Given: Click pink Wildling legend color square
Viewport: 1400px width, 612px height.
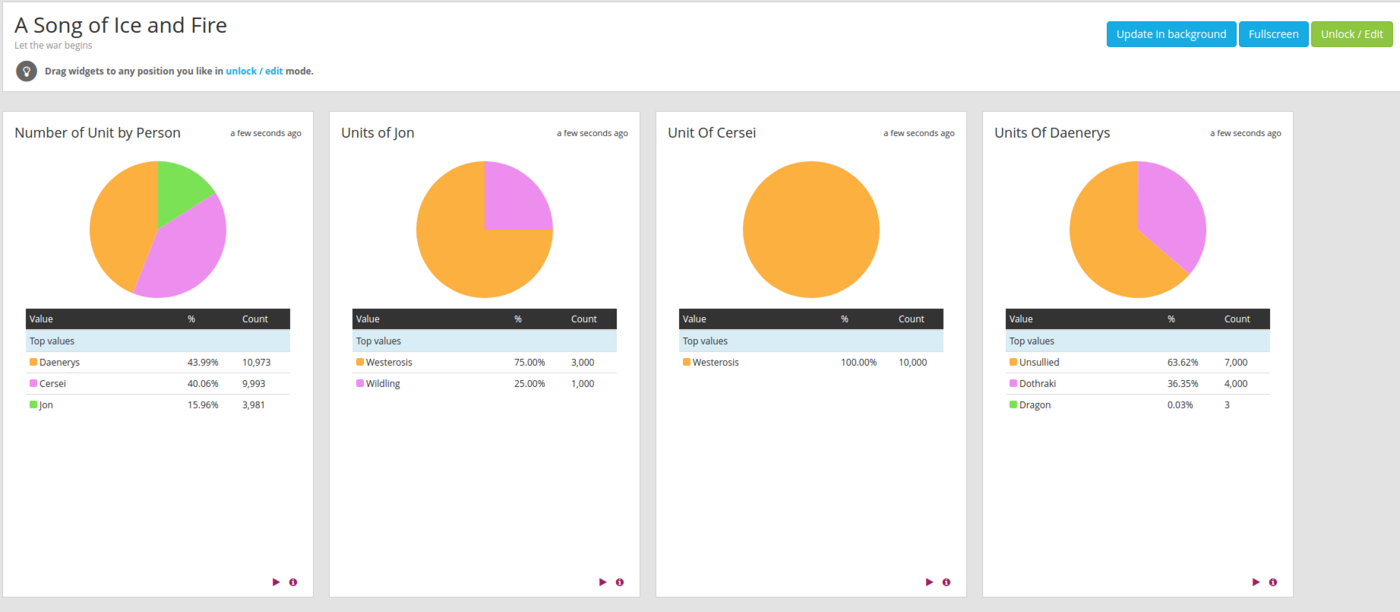Looking at the screenshot, I should 360,383.
